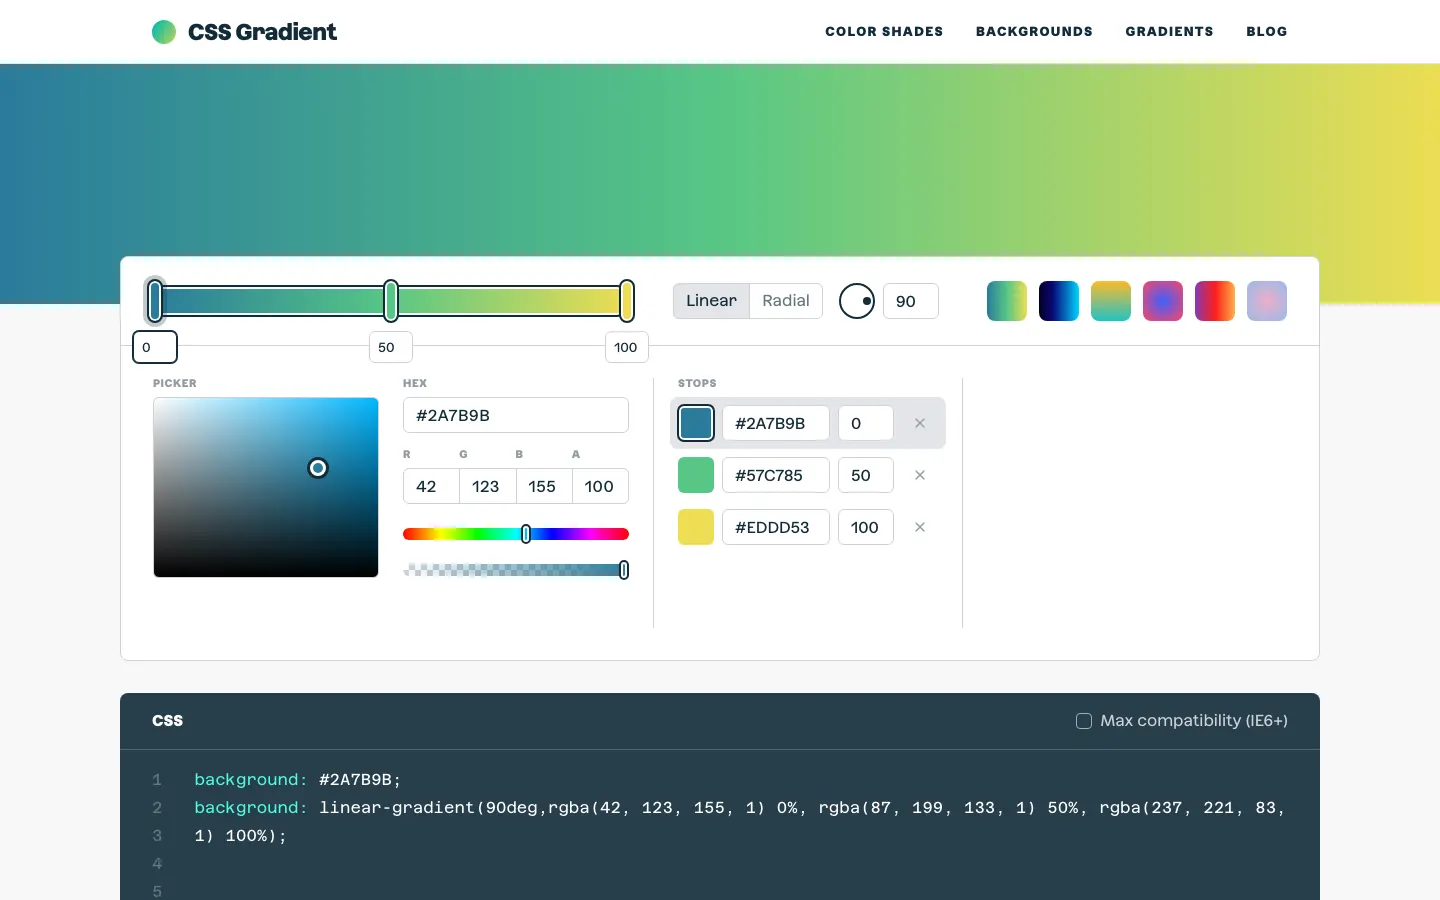Select the middle gradient bar handle at 50

[x=391, y=301]
